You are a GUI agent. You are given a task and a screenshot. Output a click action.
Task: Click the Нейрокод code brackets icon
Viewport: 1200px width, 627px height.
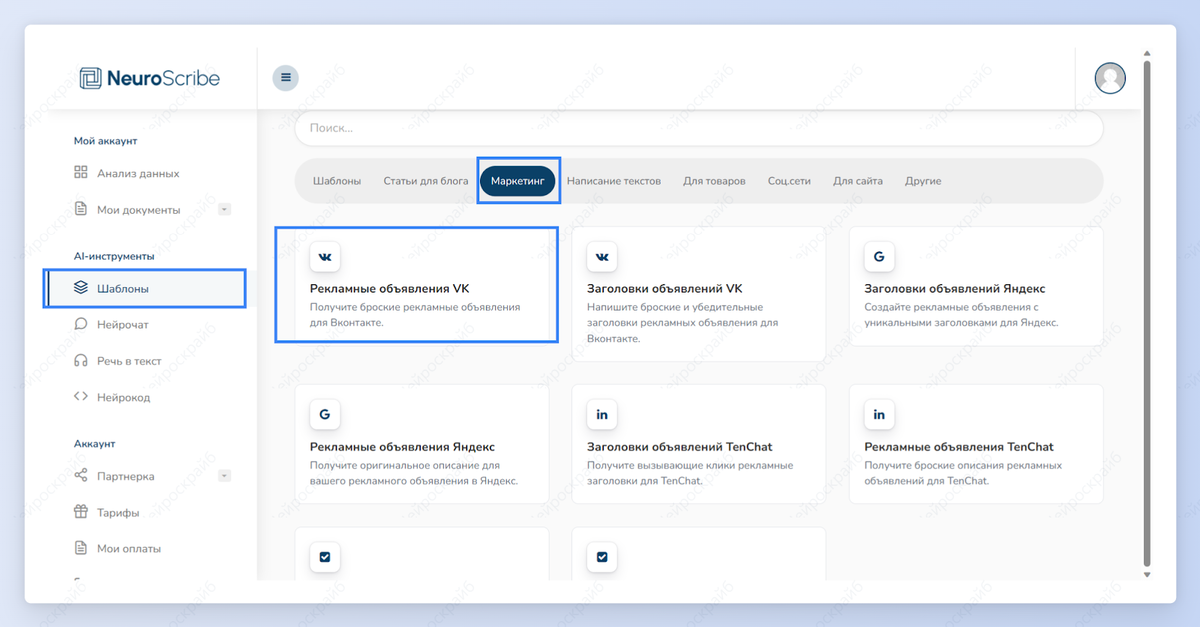coord(81,396)
